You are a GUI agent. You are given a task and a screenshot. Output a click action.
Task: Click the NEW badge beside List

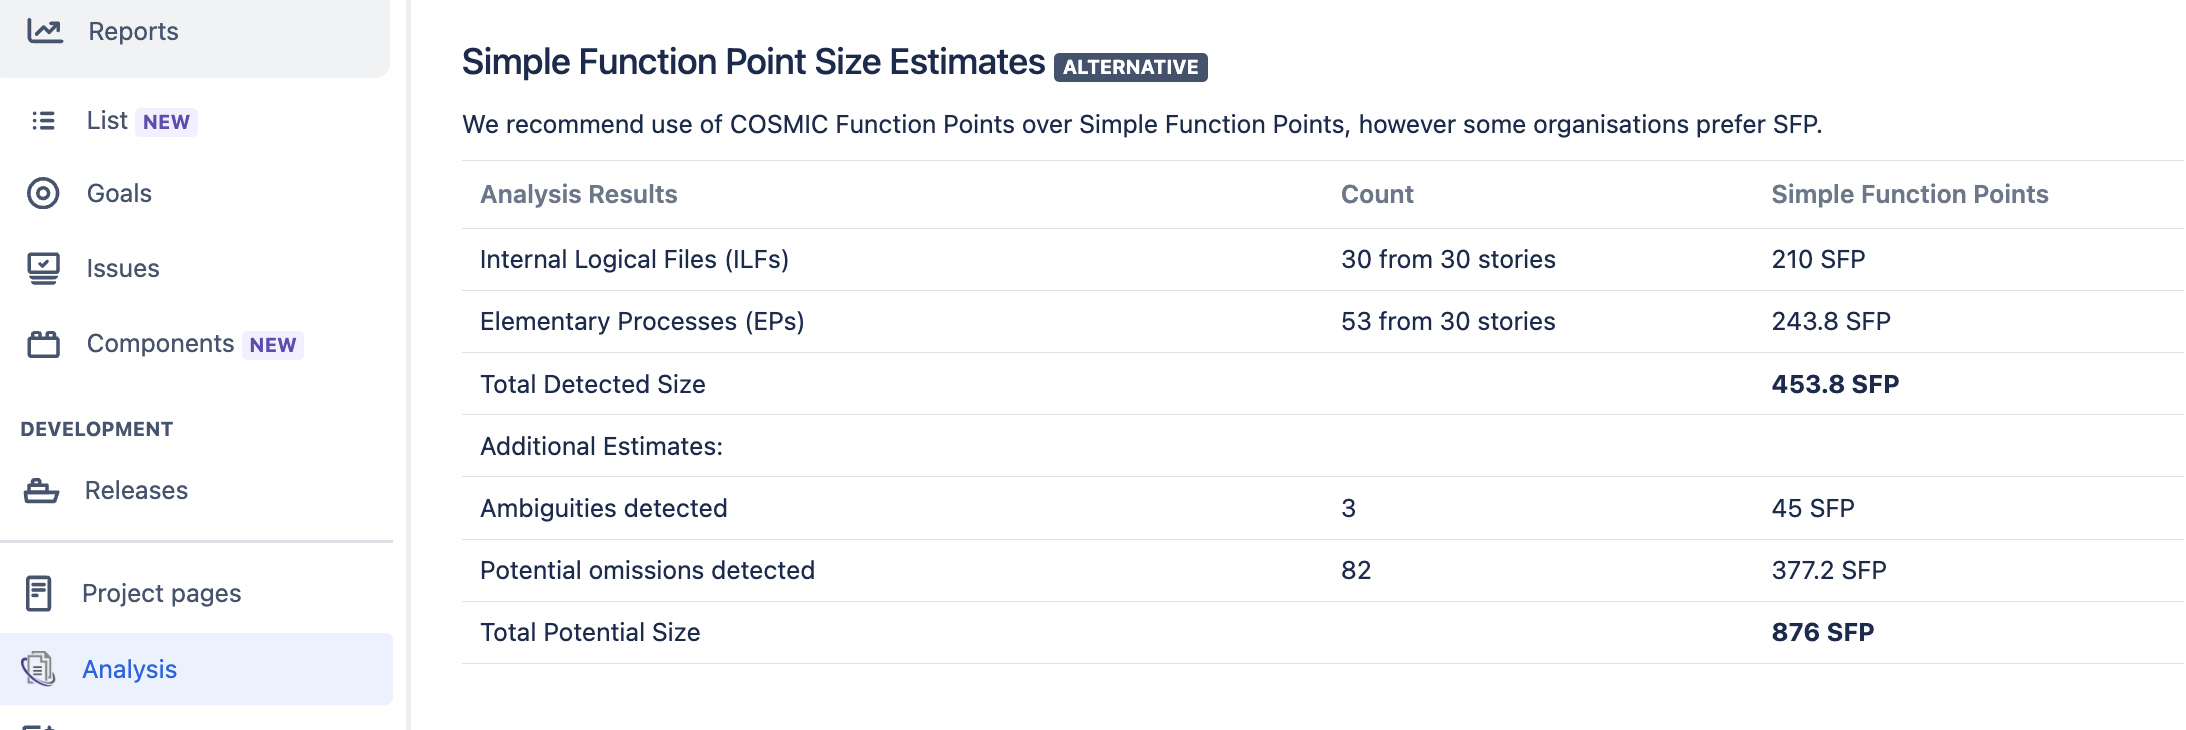[x=166, y=122]
